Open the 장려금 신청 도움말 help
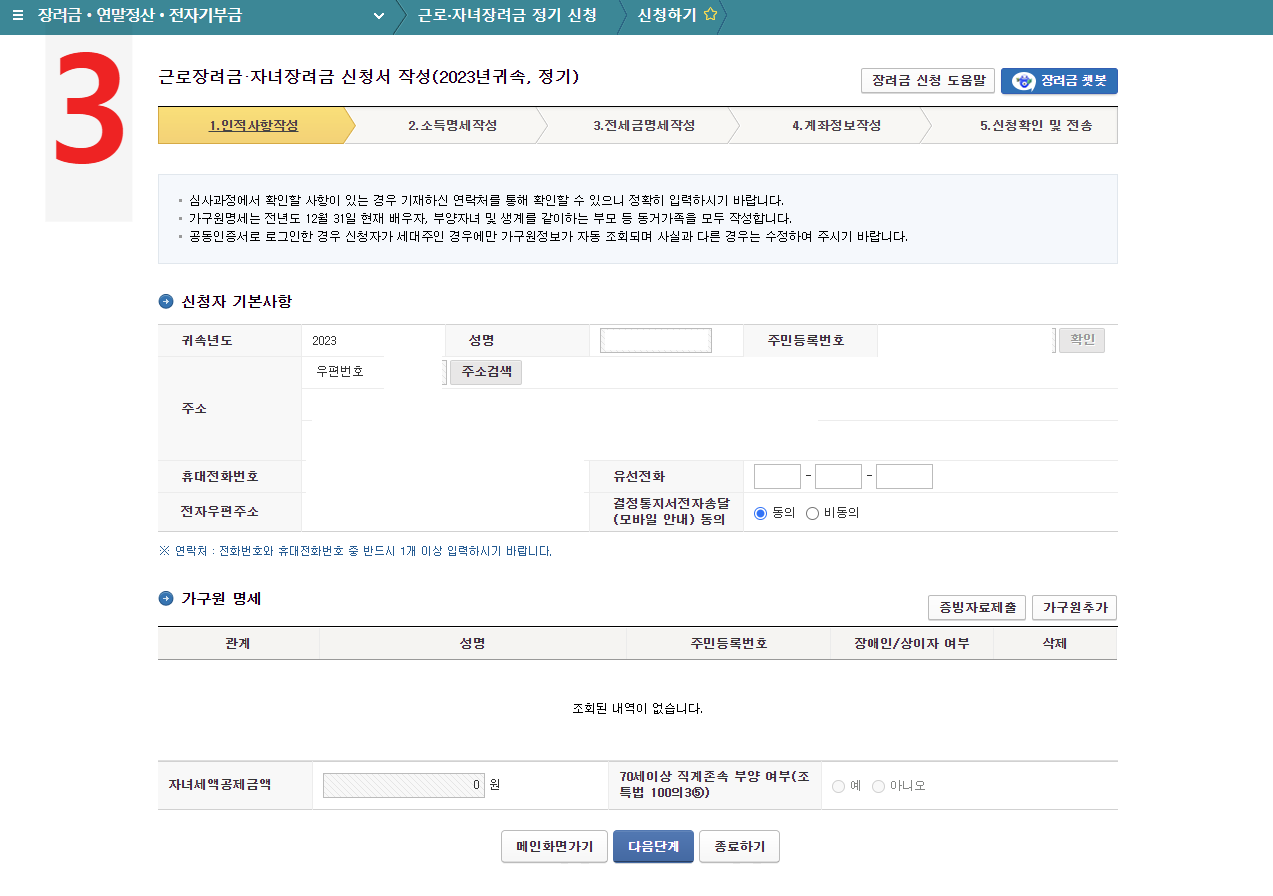The width and height of the screenshot is (1273, 896). click(x=925, y=81)
